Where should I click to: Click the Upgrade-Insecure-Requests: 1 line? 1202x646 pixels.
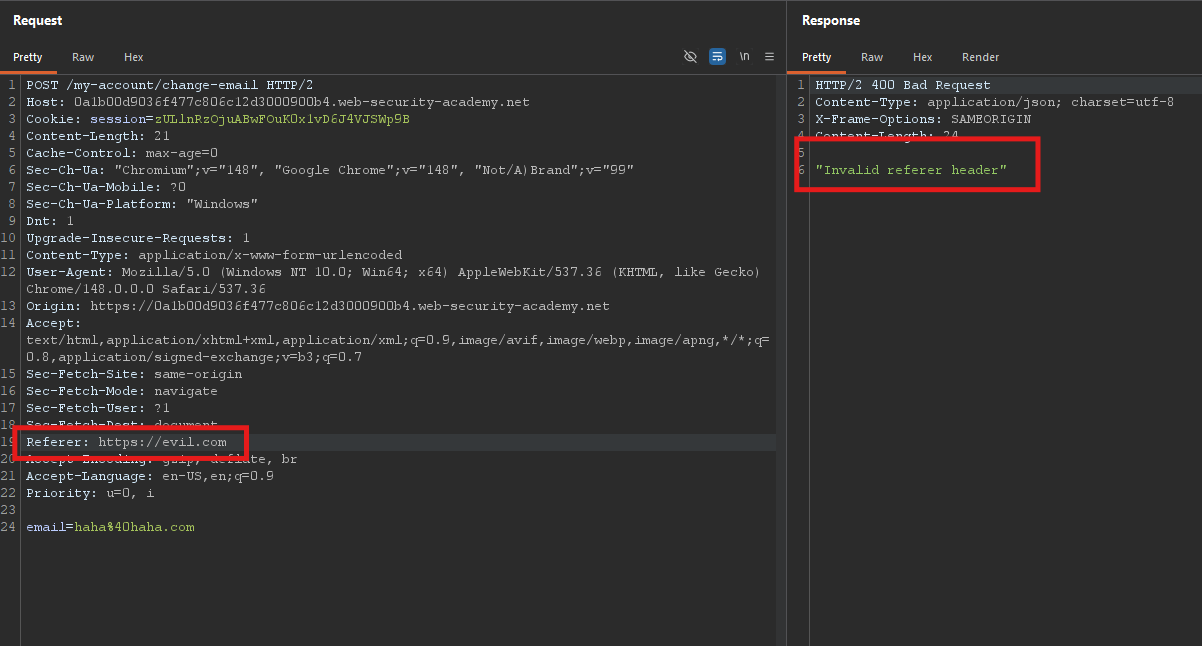[138, 238]
